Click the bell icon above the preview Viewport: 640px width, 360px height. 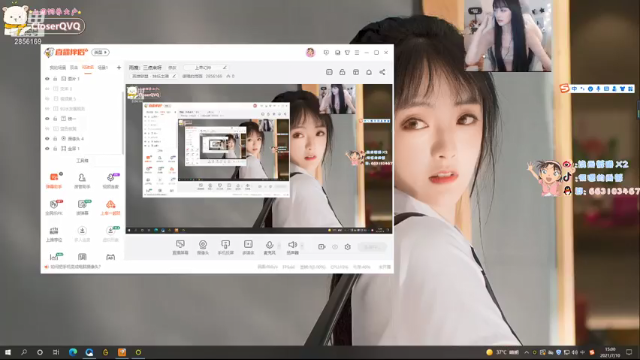pyautogui.click(x=369, y=72)
